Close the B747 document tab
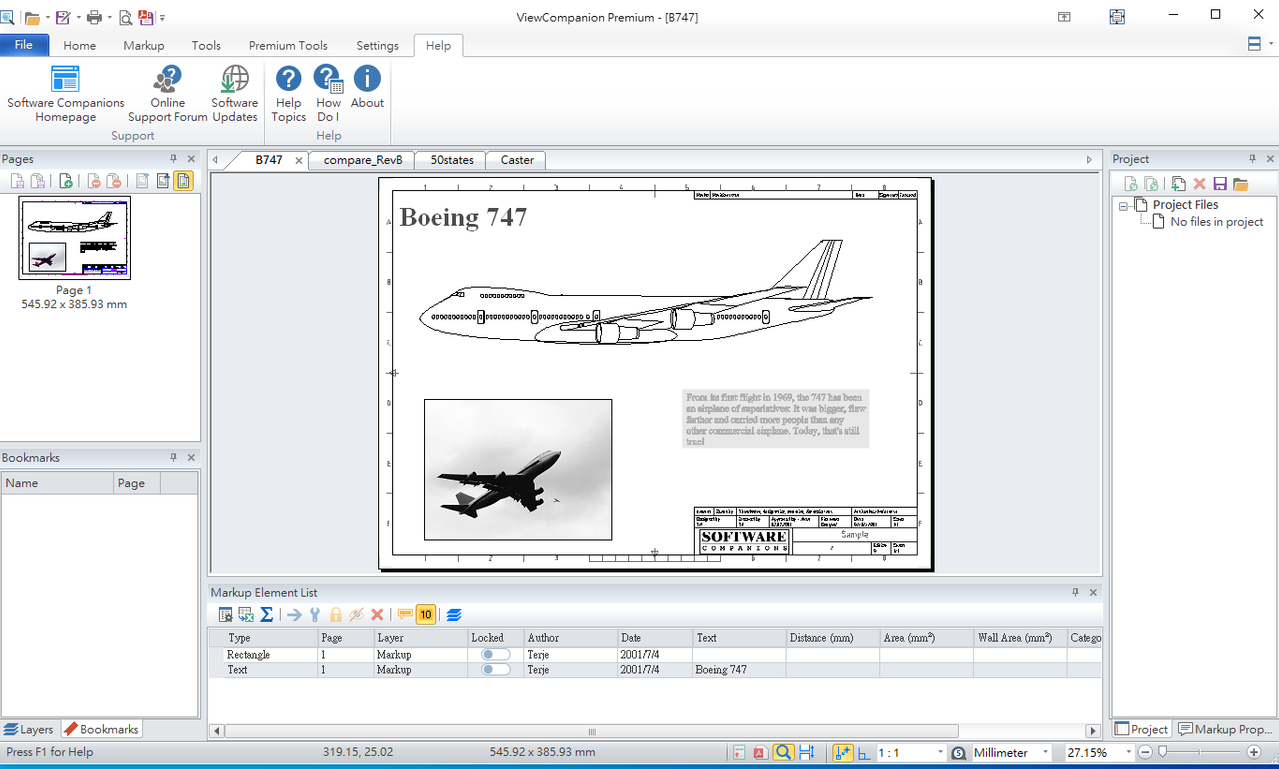The width and height of the screenshot is (1279, 769). tap(298, 160)
